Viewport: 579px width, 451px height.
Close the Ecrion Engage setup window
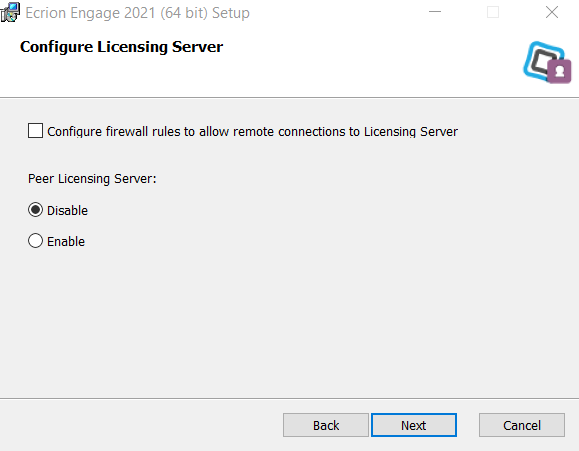[x=552, y=12]
